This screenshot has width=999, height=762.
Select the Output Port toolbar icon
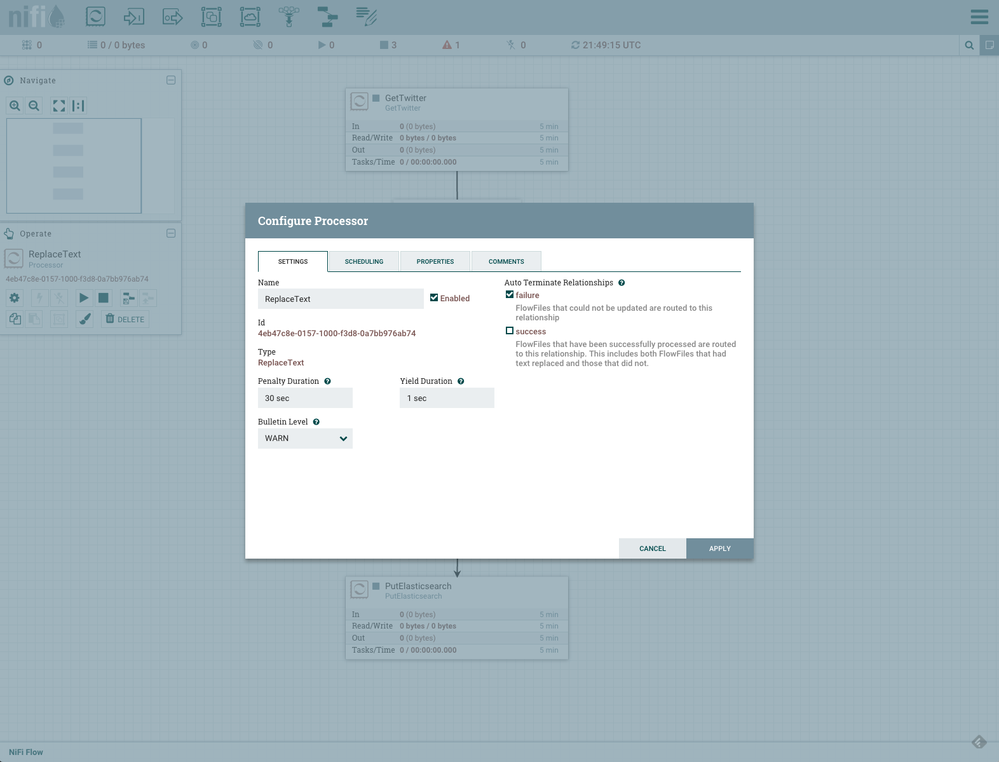(172, 17)
